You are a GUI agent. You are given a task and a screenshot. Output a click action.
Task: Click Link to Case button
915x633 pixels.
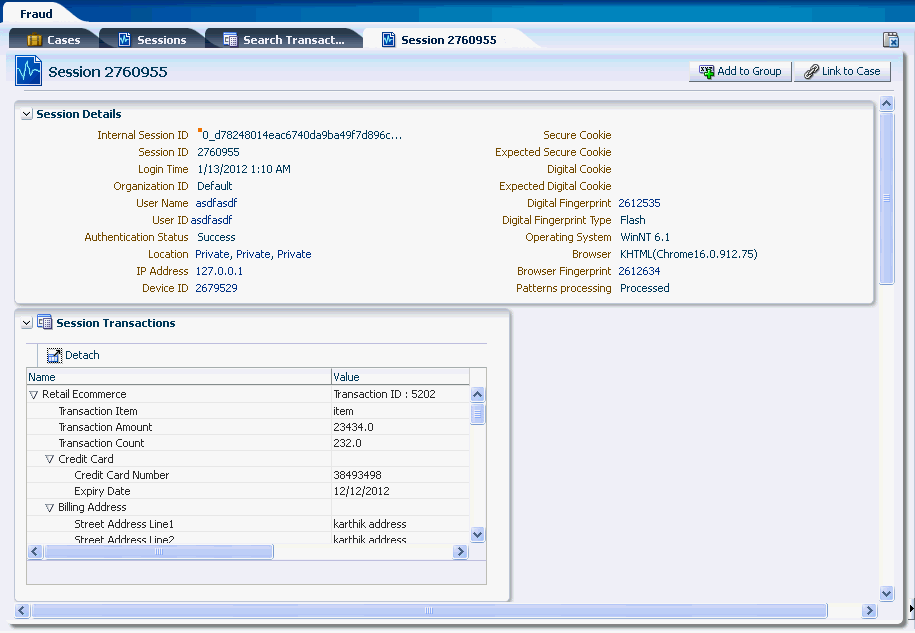(842, 71)
